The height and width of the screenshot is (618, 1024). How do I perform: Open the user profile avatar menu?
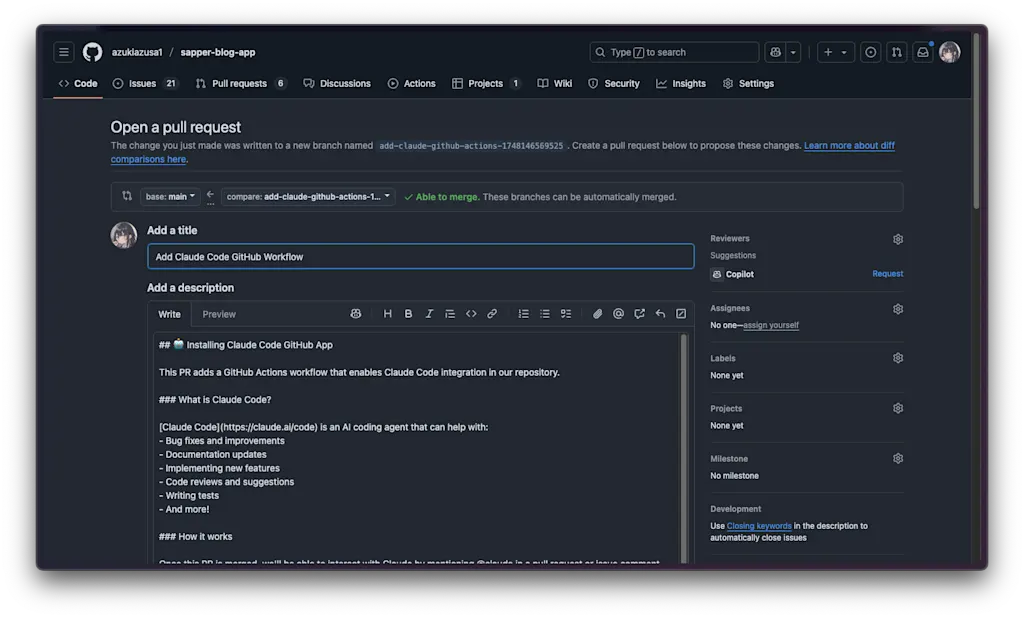[x=950, y=52]
